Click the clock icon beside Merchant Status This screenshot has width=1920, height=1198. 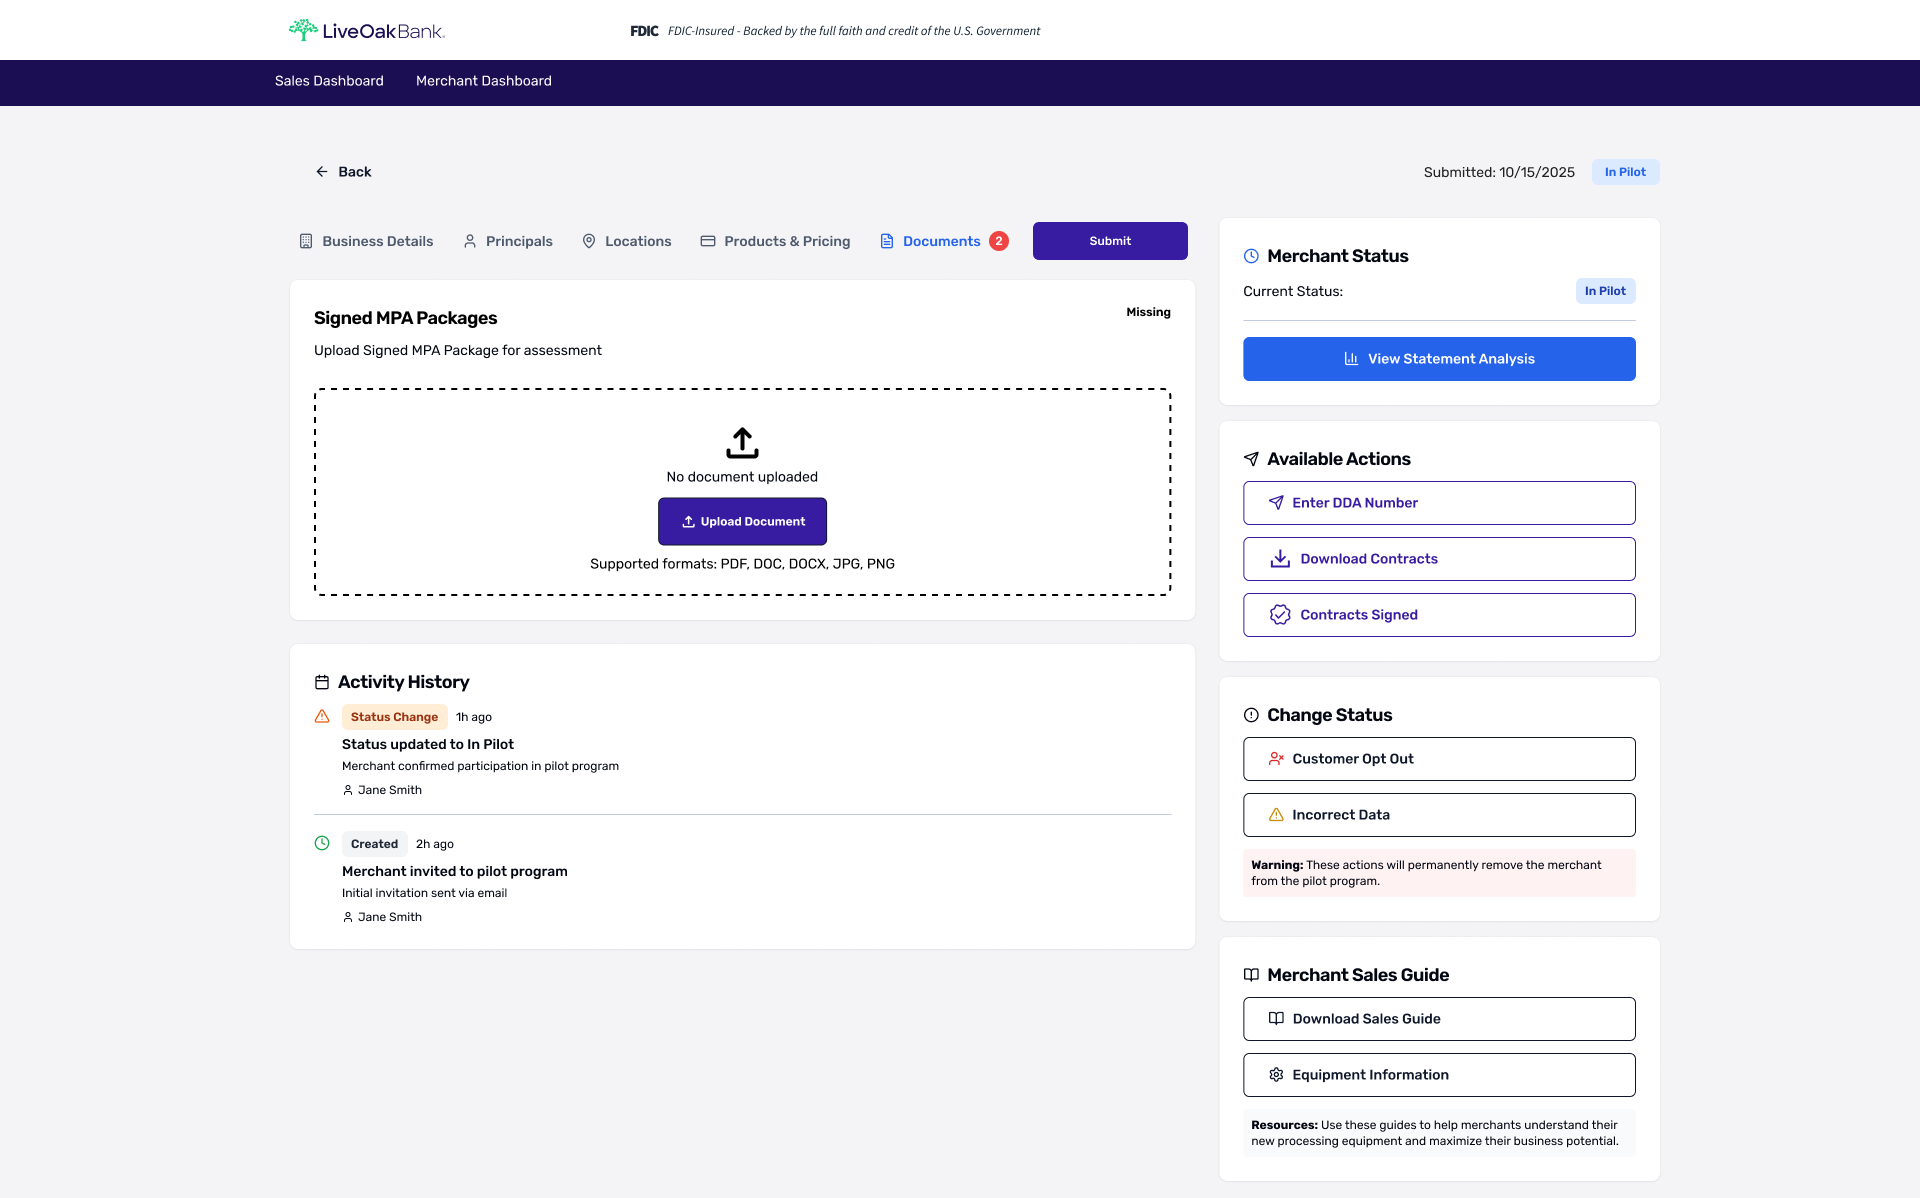pyautogui.click(x=1251, y=256)
